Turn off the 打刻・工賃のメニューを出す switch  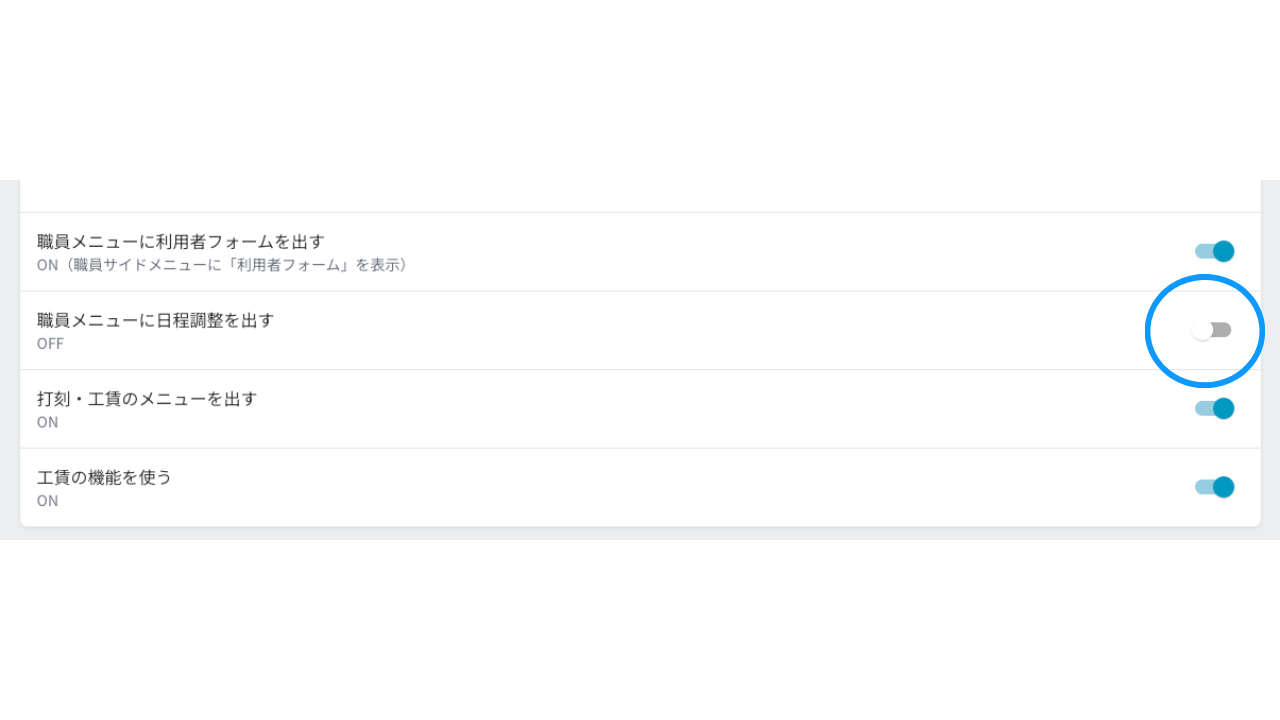(x=1214, y=408)
